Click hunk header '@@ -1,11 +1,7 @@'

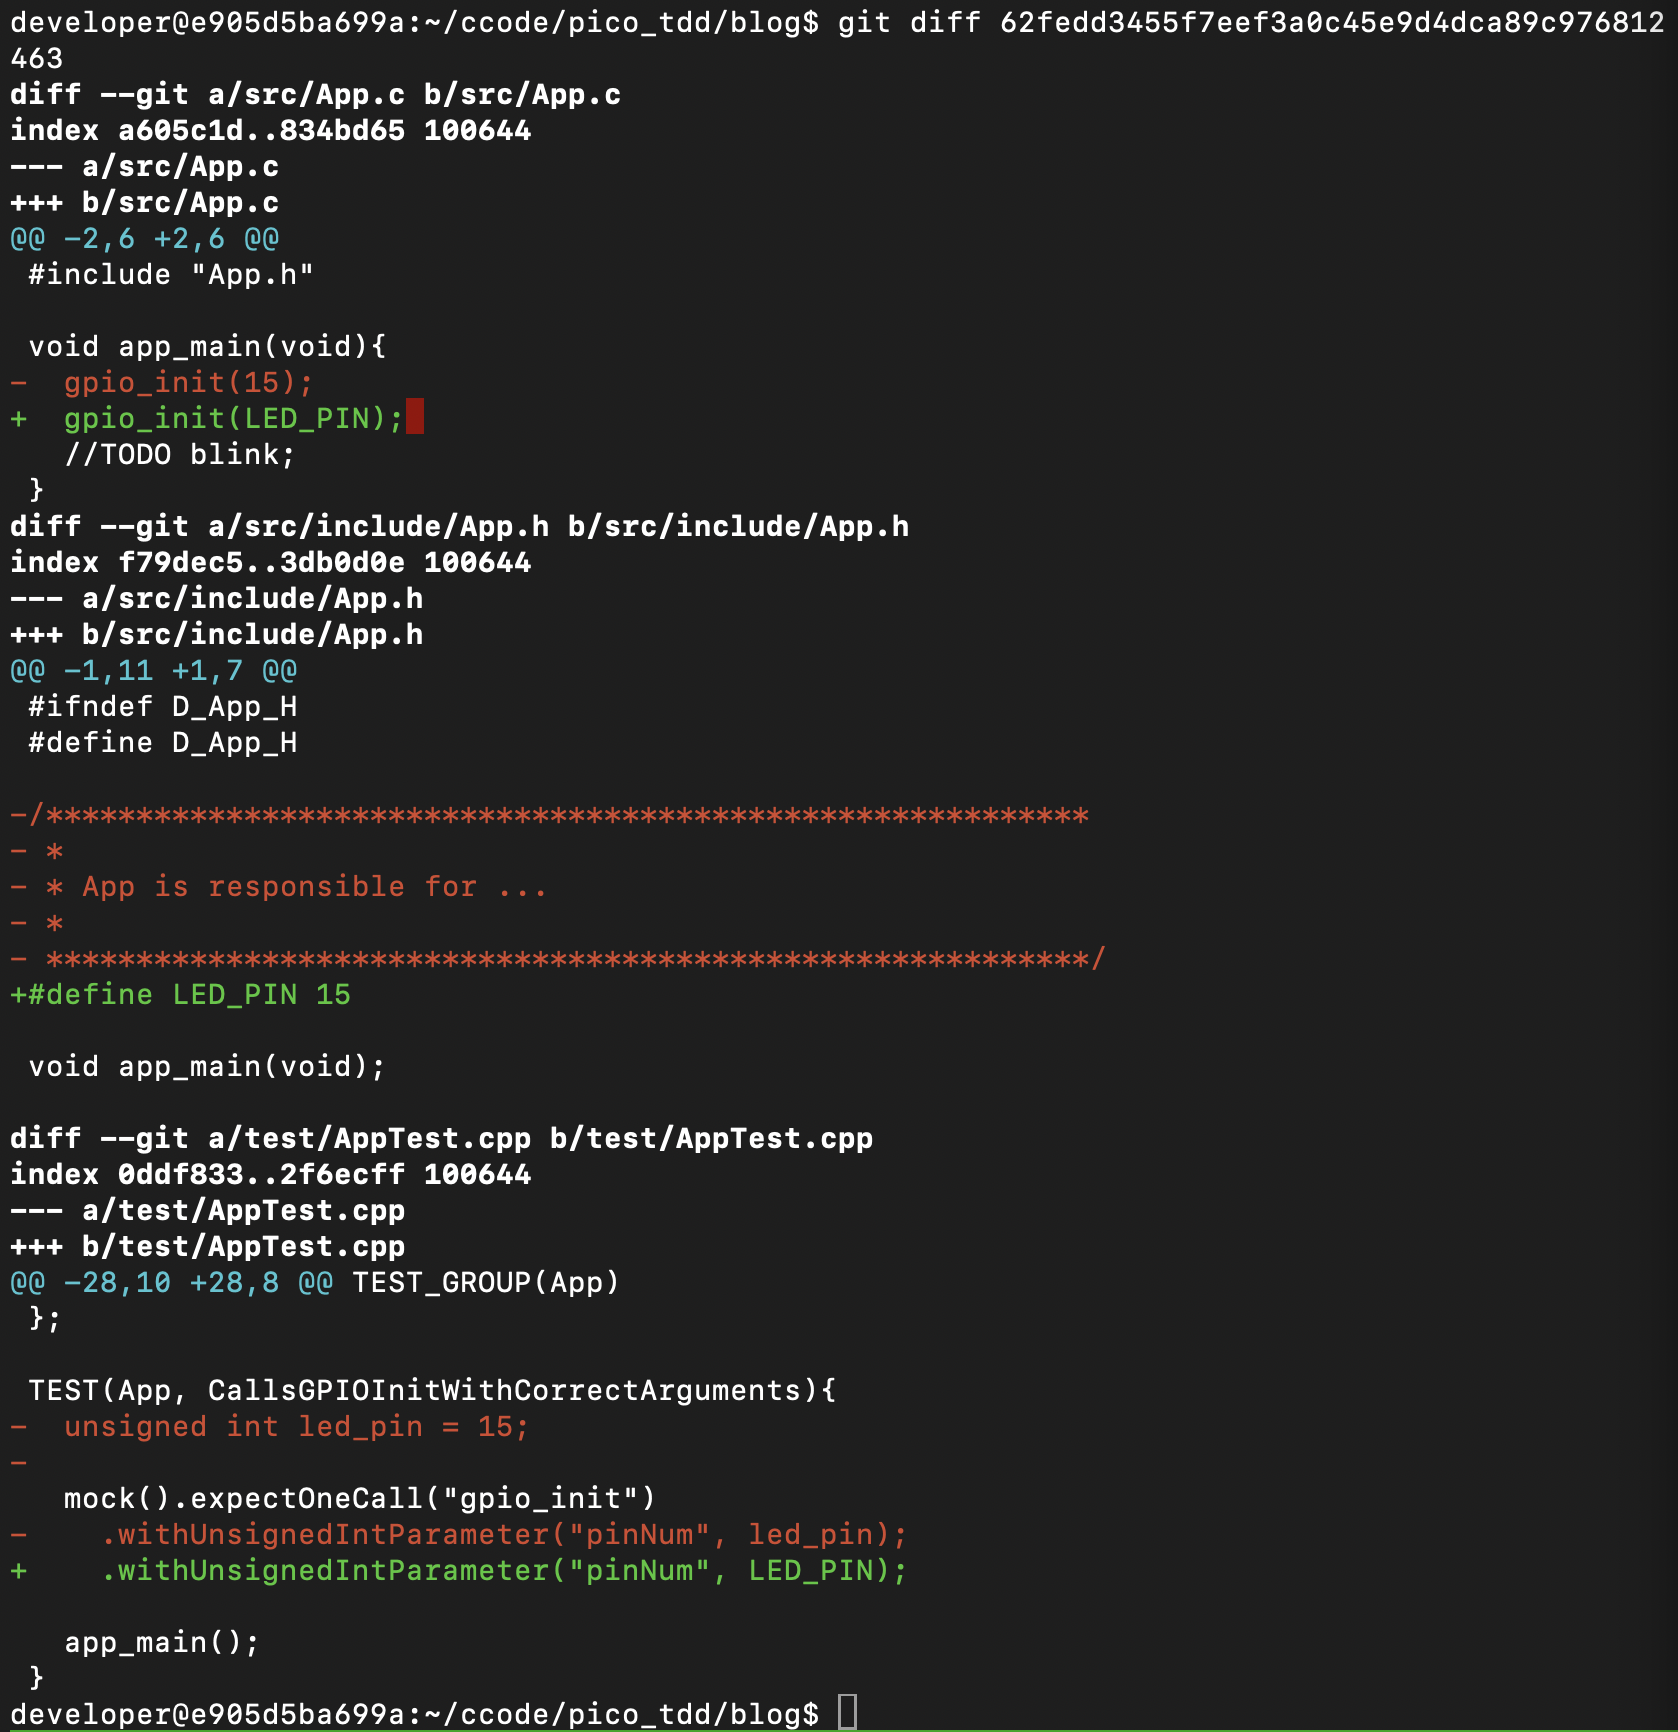click(154, 671)
